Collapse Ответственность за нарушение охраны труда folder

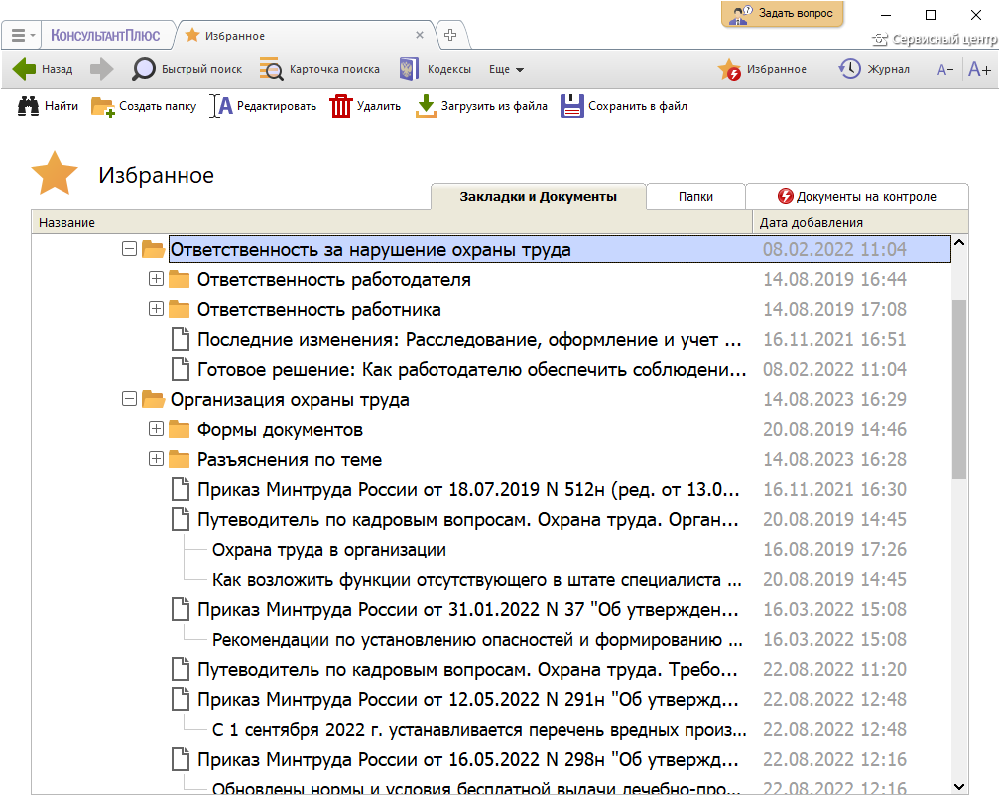click(x=129, y=249)
